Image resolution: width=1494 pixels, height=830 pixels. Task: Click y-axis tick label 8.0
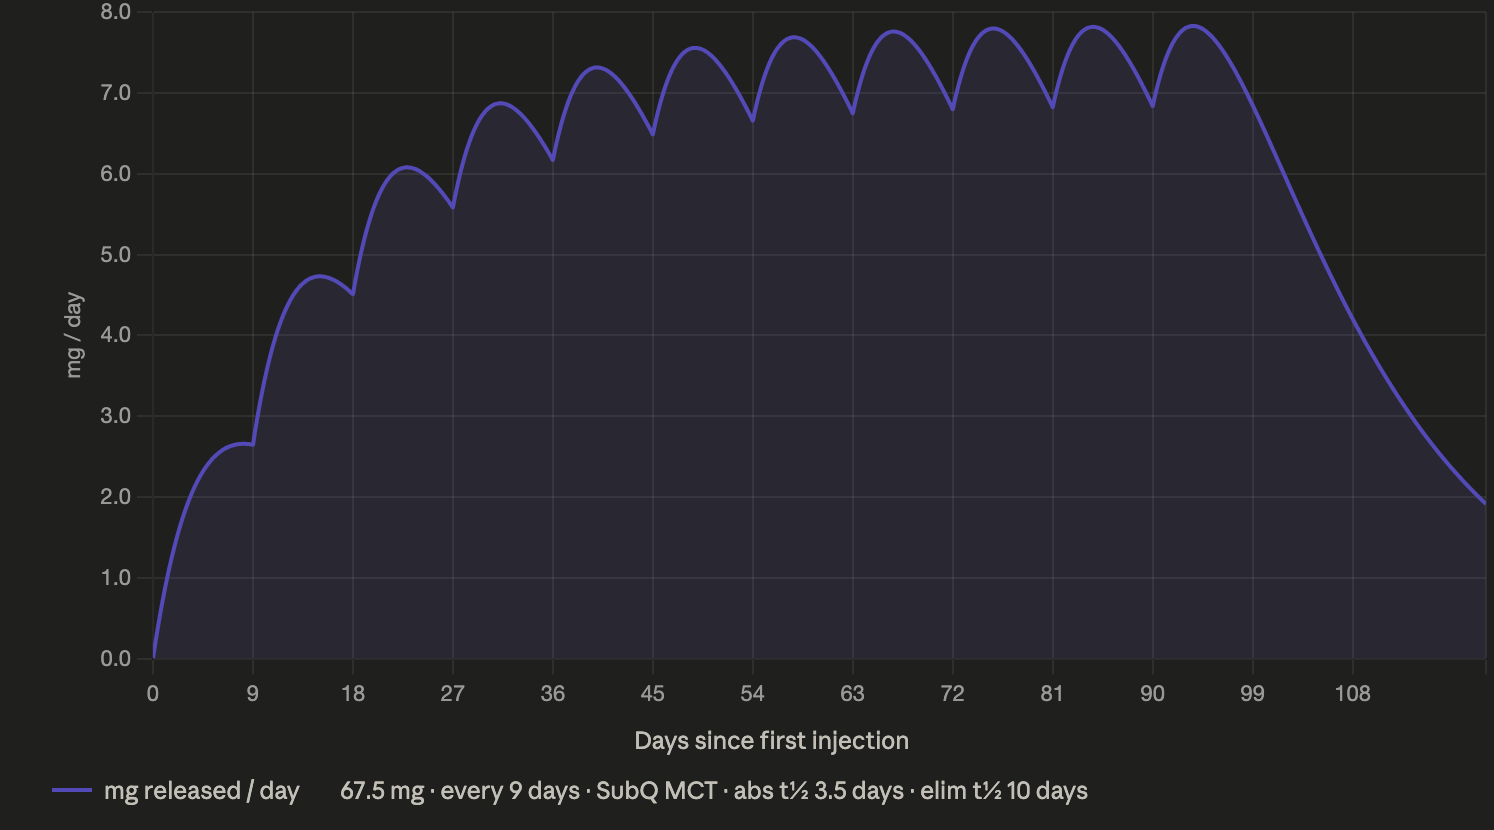116,12
